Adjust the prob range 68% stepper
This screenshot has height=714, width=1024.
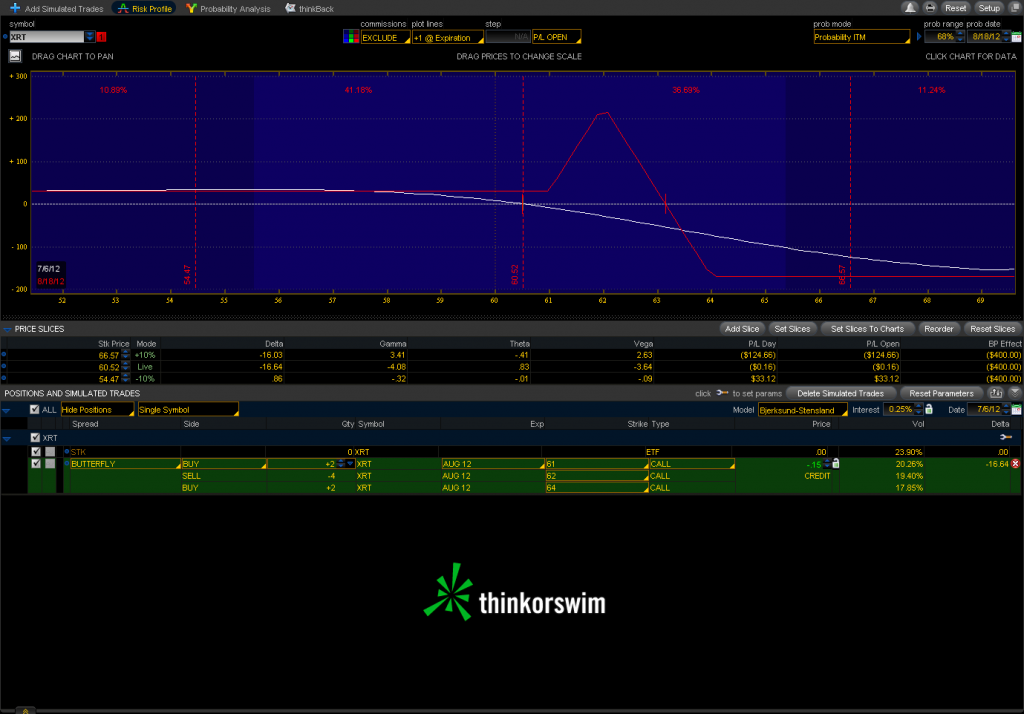coord(960,37)
